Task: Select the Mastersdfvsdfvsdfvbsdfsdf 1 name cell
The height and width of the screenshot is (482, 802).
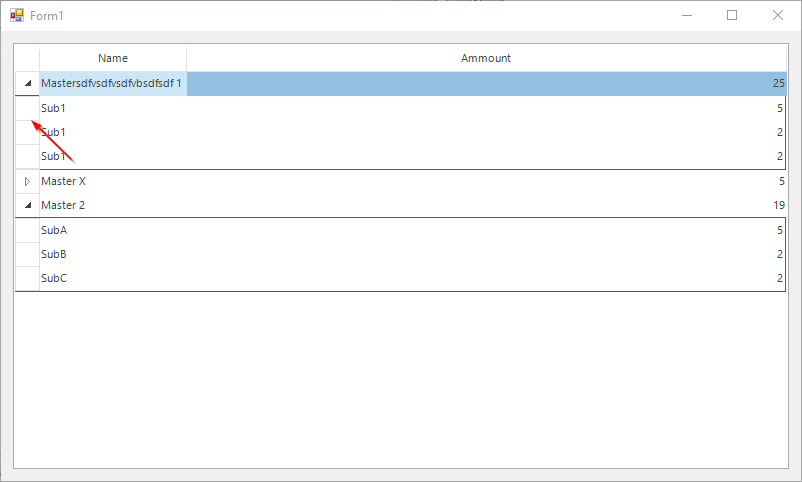Action: 112,84
